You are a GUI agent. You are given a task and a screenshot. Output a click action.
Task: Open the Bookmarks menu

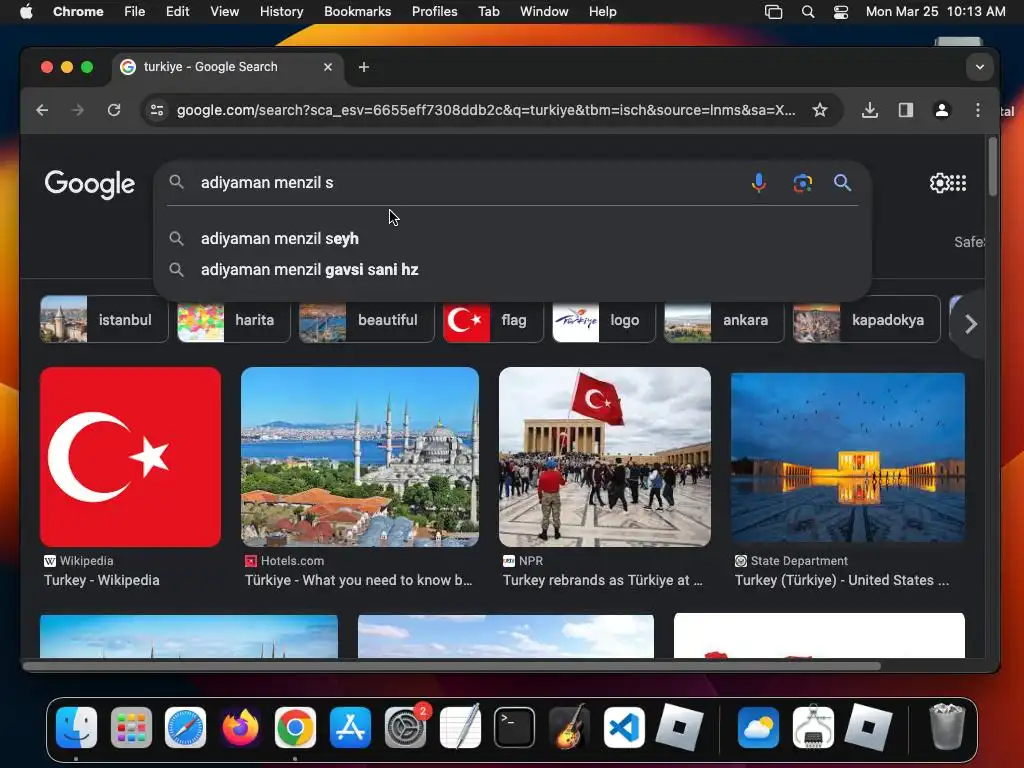tap(357, 11)
